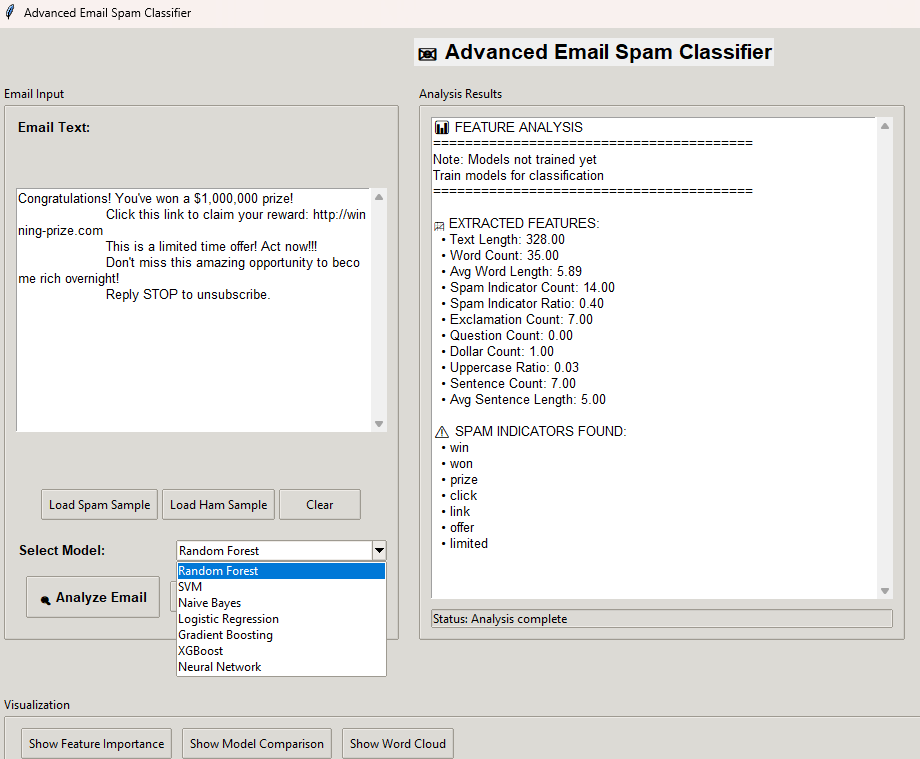Show the Word Cloud visualization

tap(397, 744)
